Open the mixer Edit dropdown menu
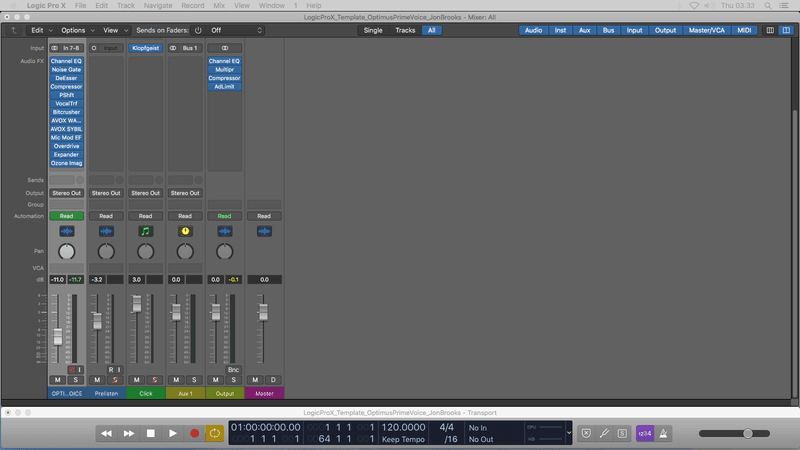800x450 pixels. pyautogui.click(x=41, y=30)
